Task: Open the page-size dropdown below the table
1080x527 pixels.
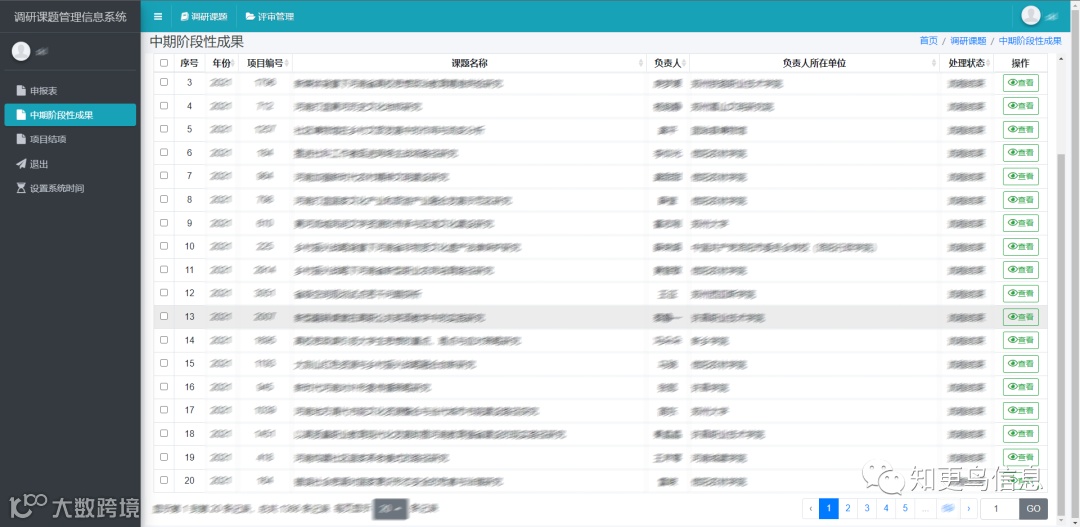Action: [391, 508]
